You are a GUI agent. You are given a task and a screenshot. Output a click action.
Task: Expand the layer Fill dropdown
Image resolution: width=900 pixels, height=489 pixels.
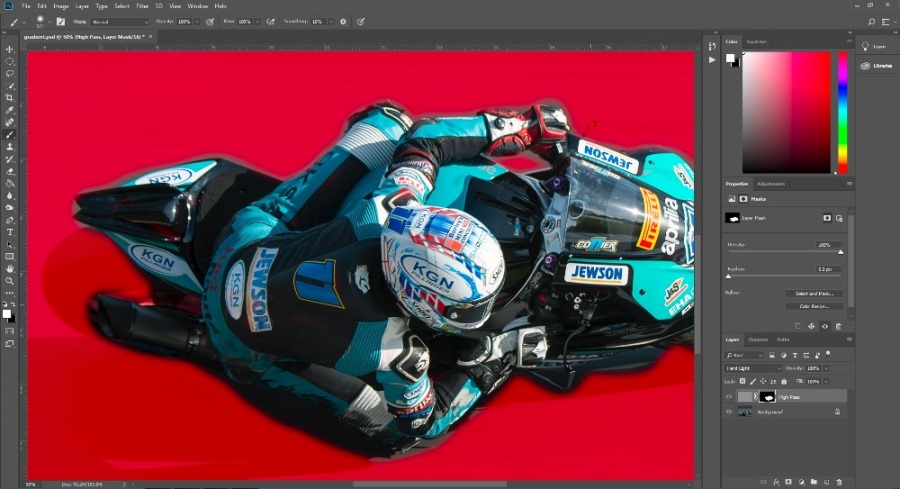826,381
